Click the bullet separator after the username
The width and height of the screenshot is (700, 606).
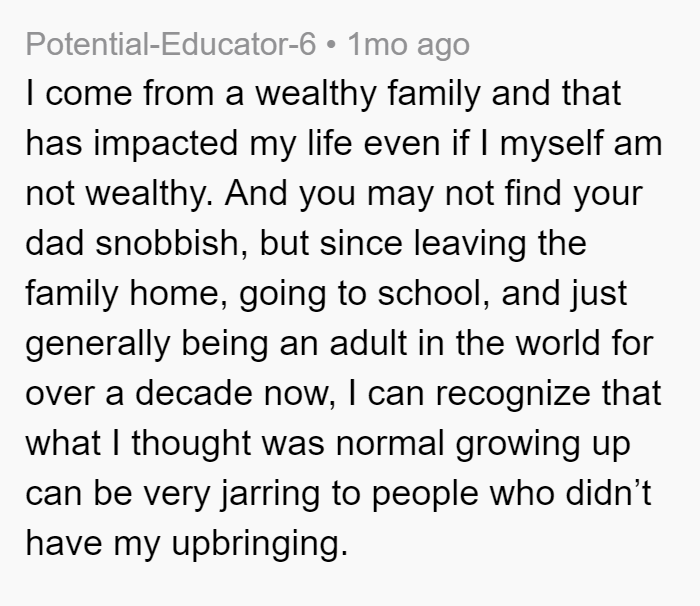pos(331,45)
